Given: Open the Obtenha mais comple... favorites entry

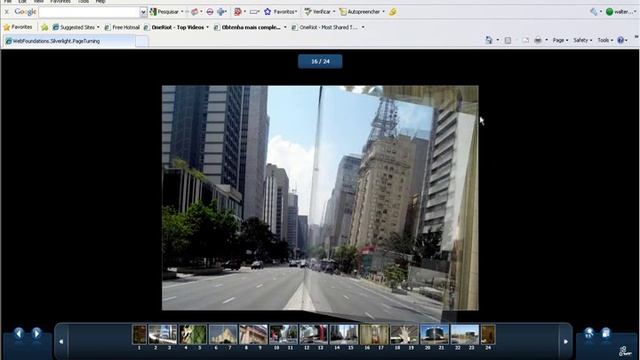Looking at the screenshot, I should click(247, 27).
